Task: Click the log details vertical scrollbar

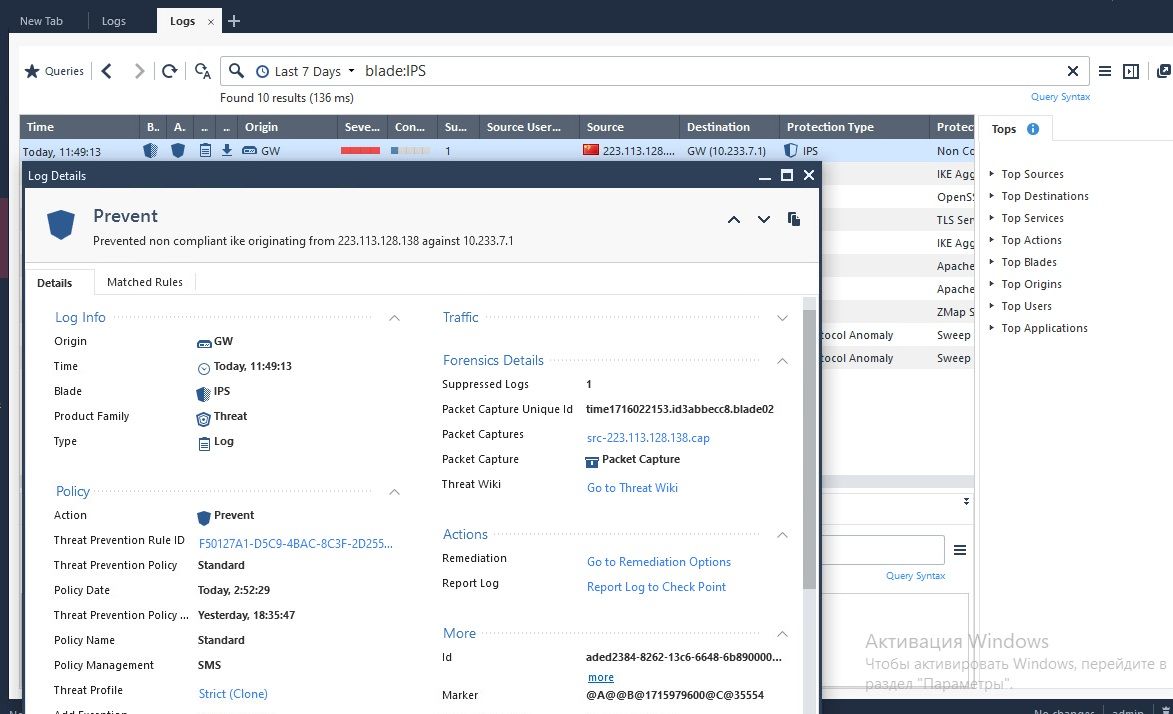Action: tap(809, 450)
